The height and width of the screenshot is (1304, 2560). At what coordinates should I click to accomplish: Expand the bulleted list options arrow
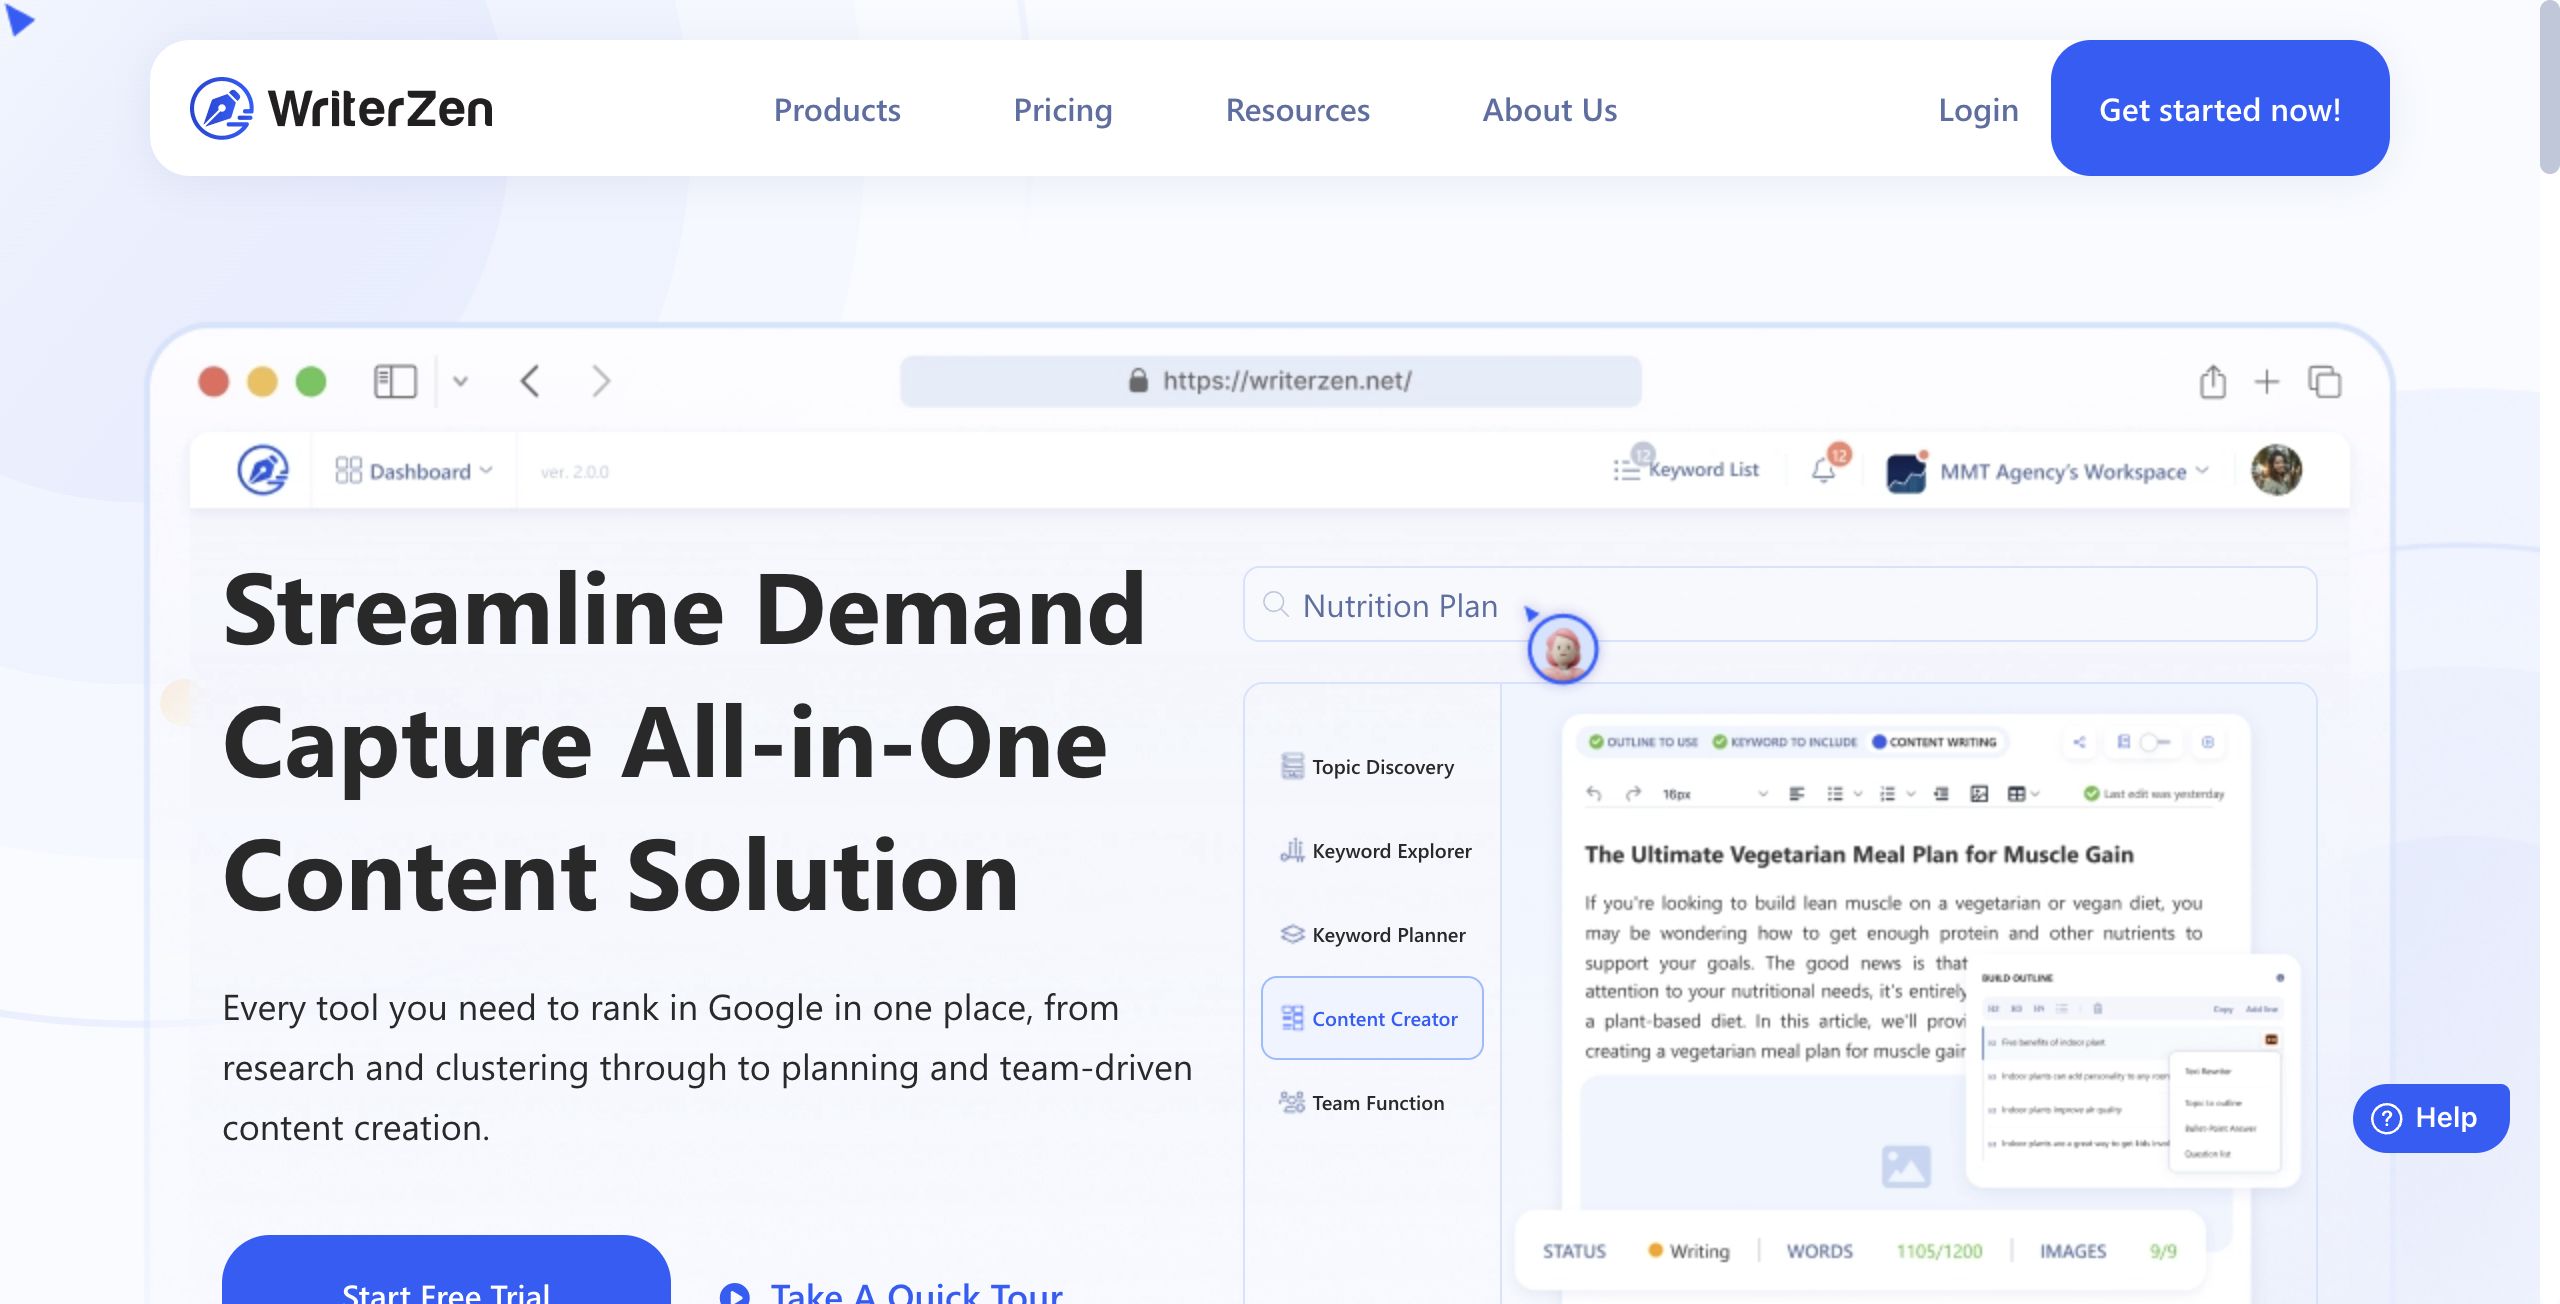pos(1858,794)
